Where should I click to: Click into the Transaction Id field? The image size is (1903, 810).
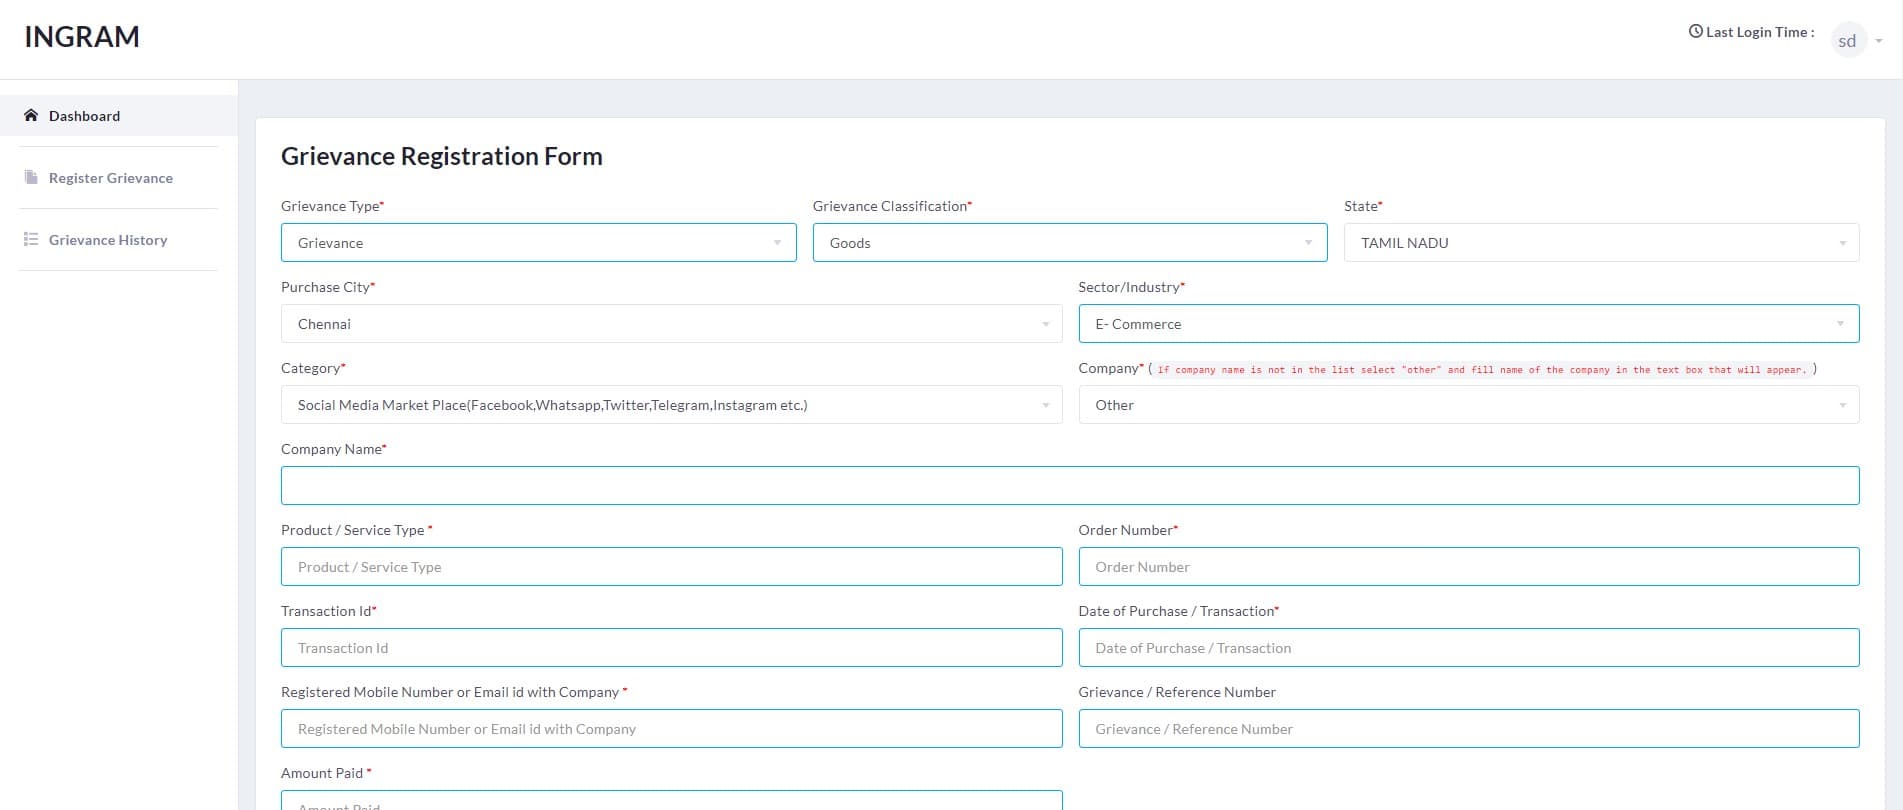click(x=670, y=648)
